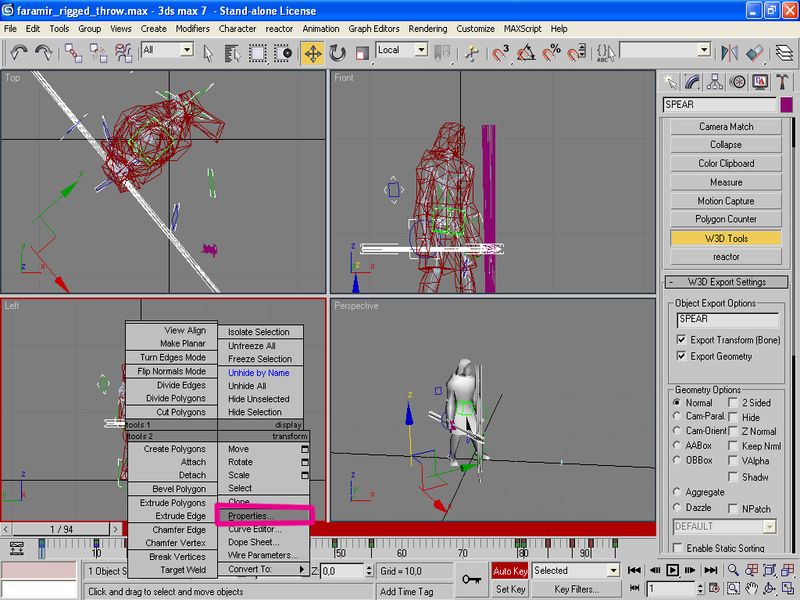Switch to the Motion command panel tab

(x=737, y=82)
